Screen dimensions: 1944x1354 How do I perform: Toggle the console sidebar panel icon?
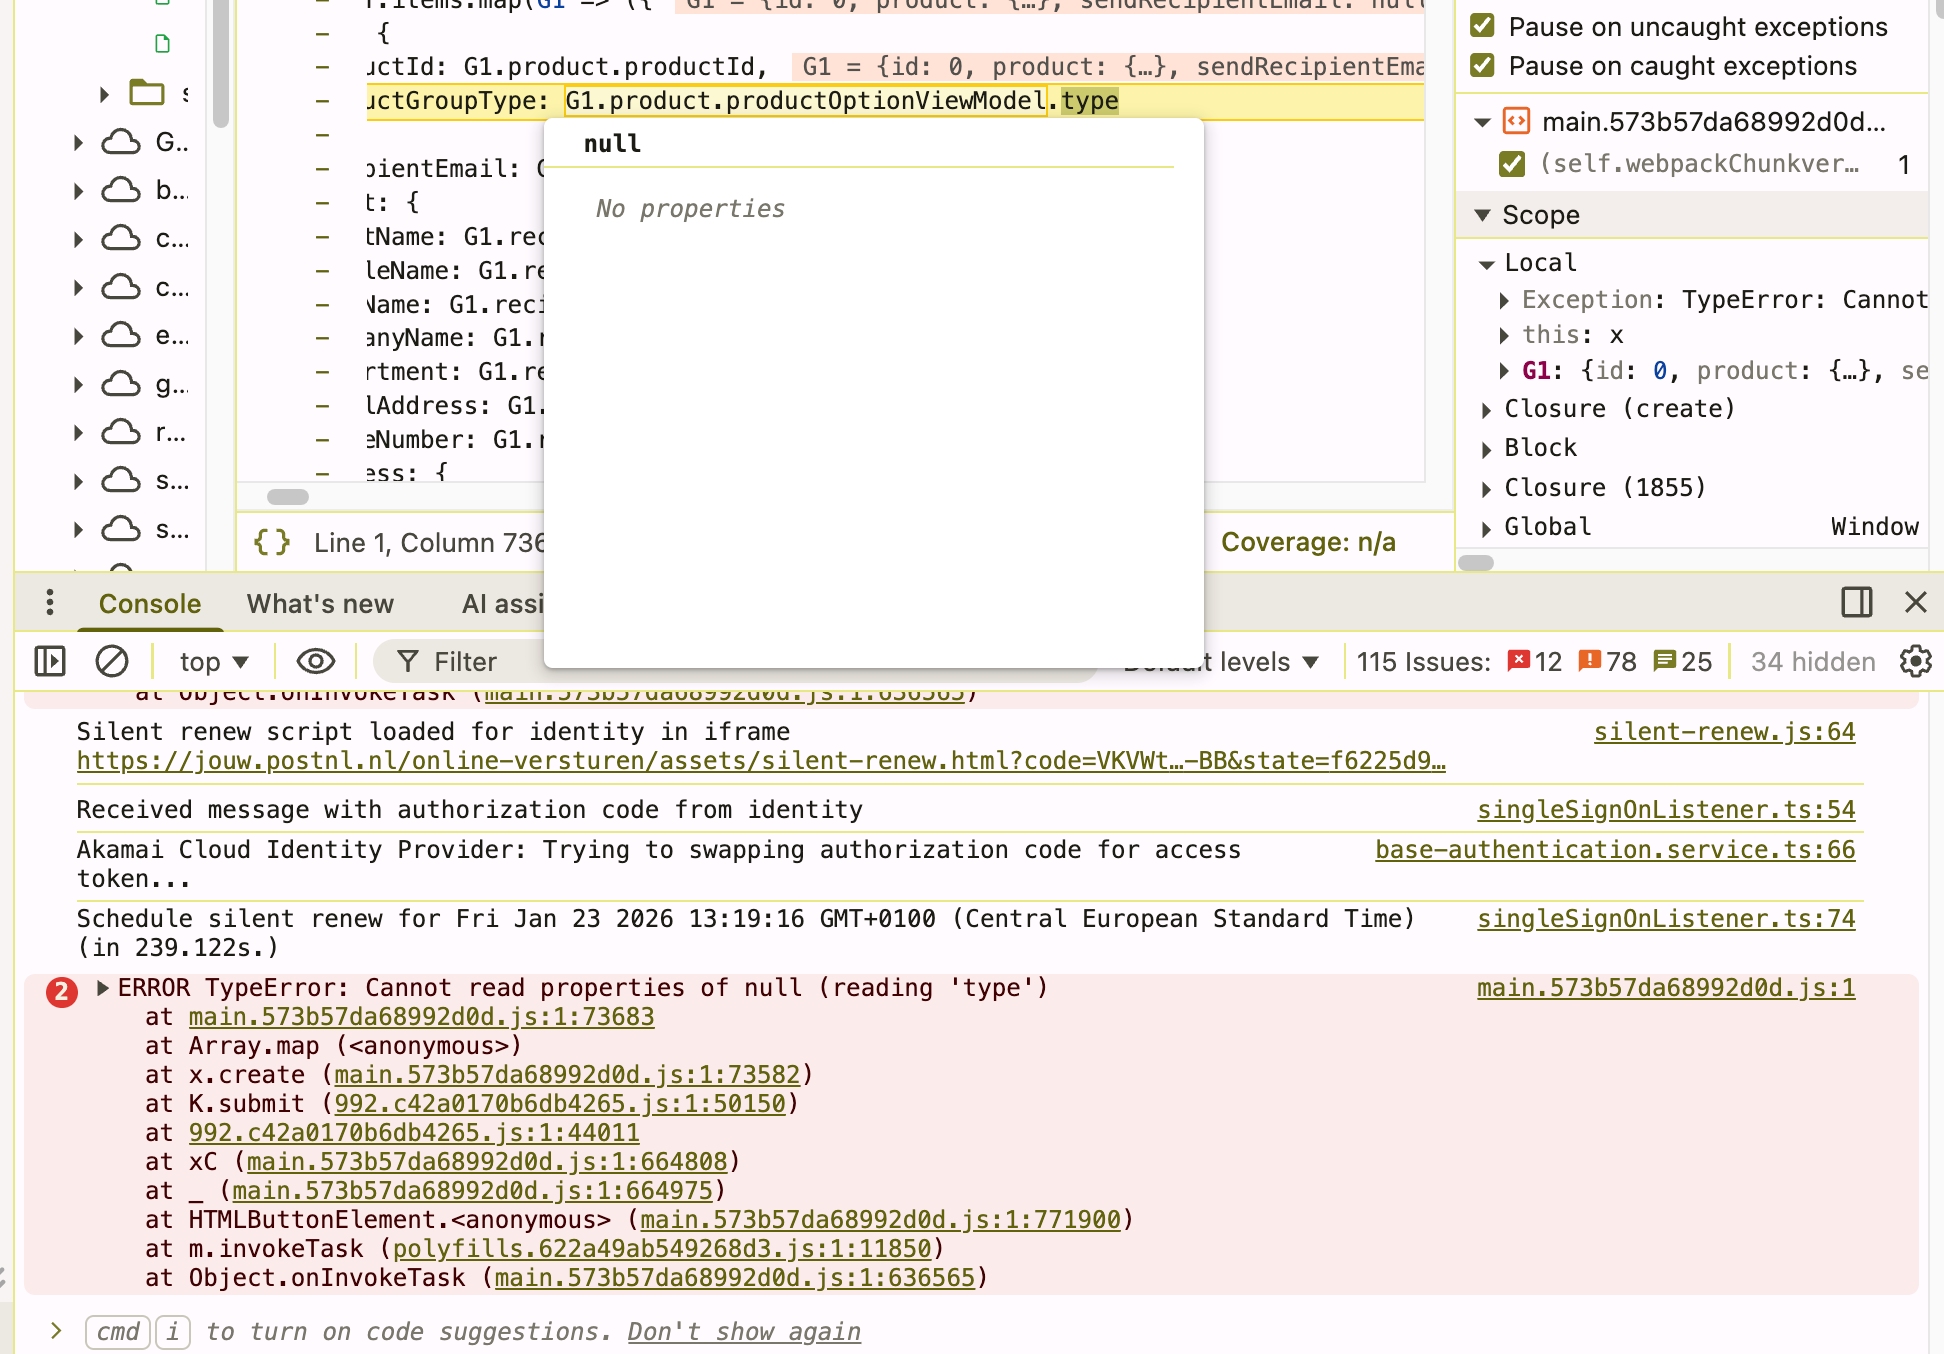point(50,661)
